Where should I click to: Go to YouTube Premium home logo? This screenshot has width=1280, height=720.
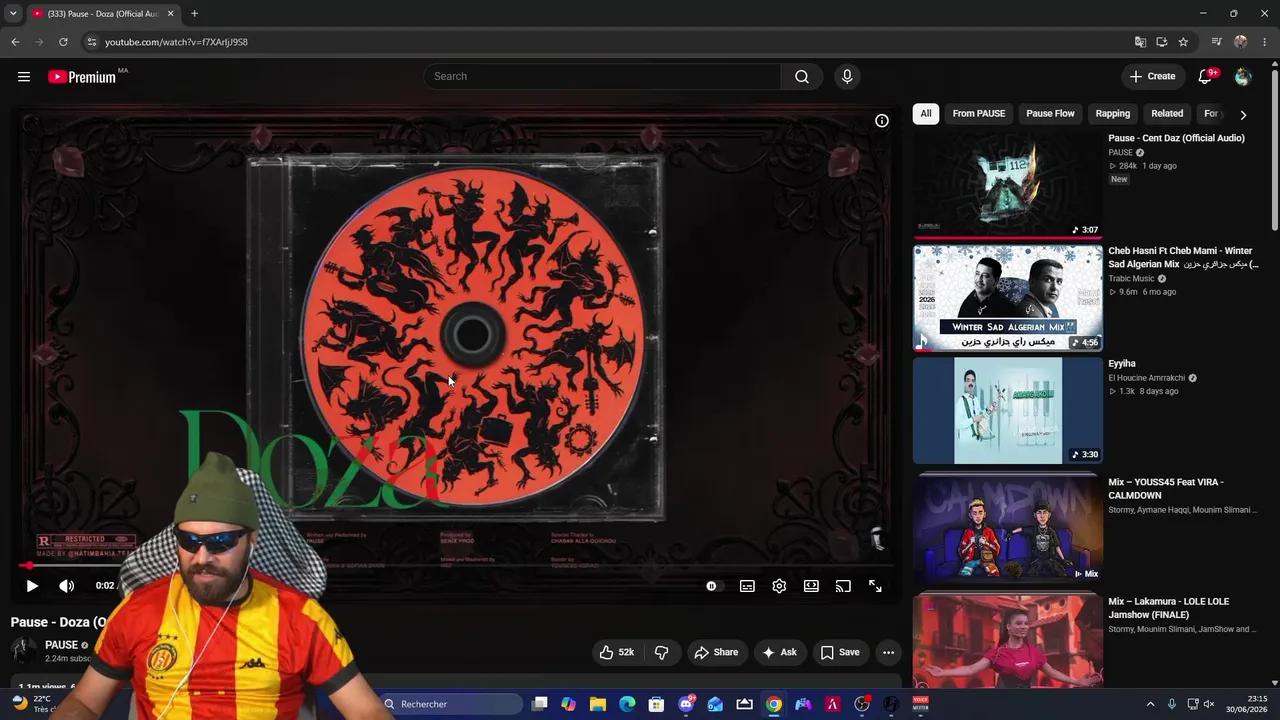click(82, 77)
